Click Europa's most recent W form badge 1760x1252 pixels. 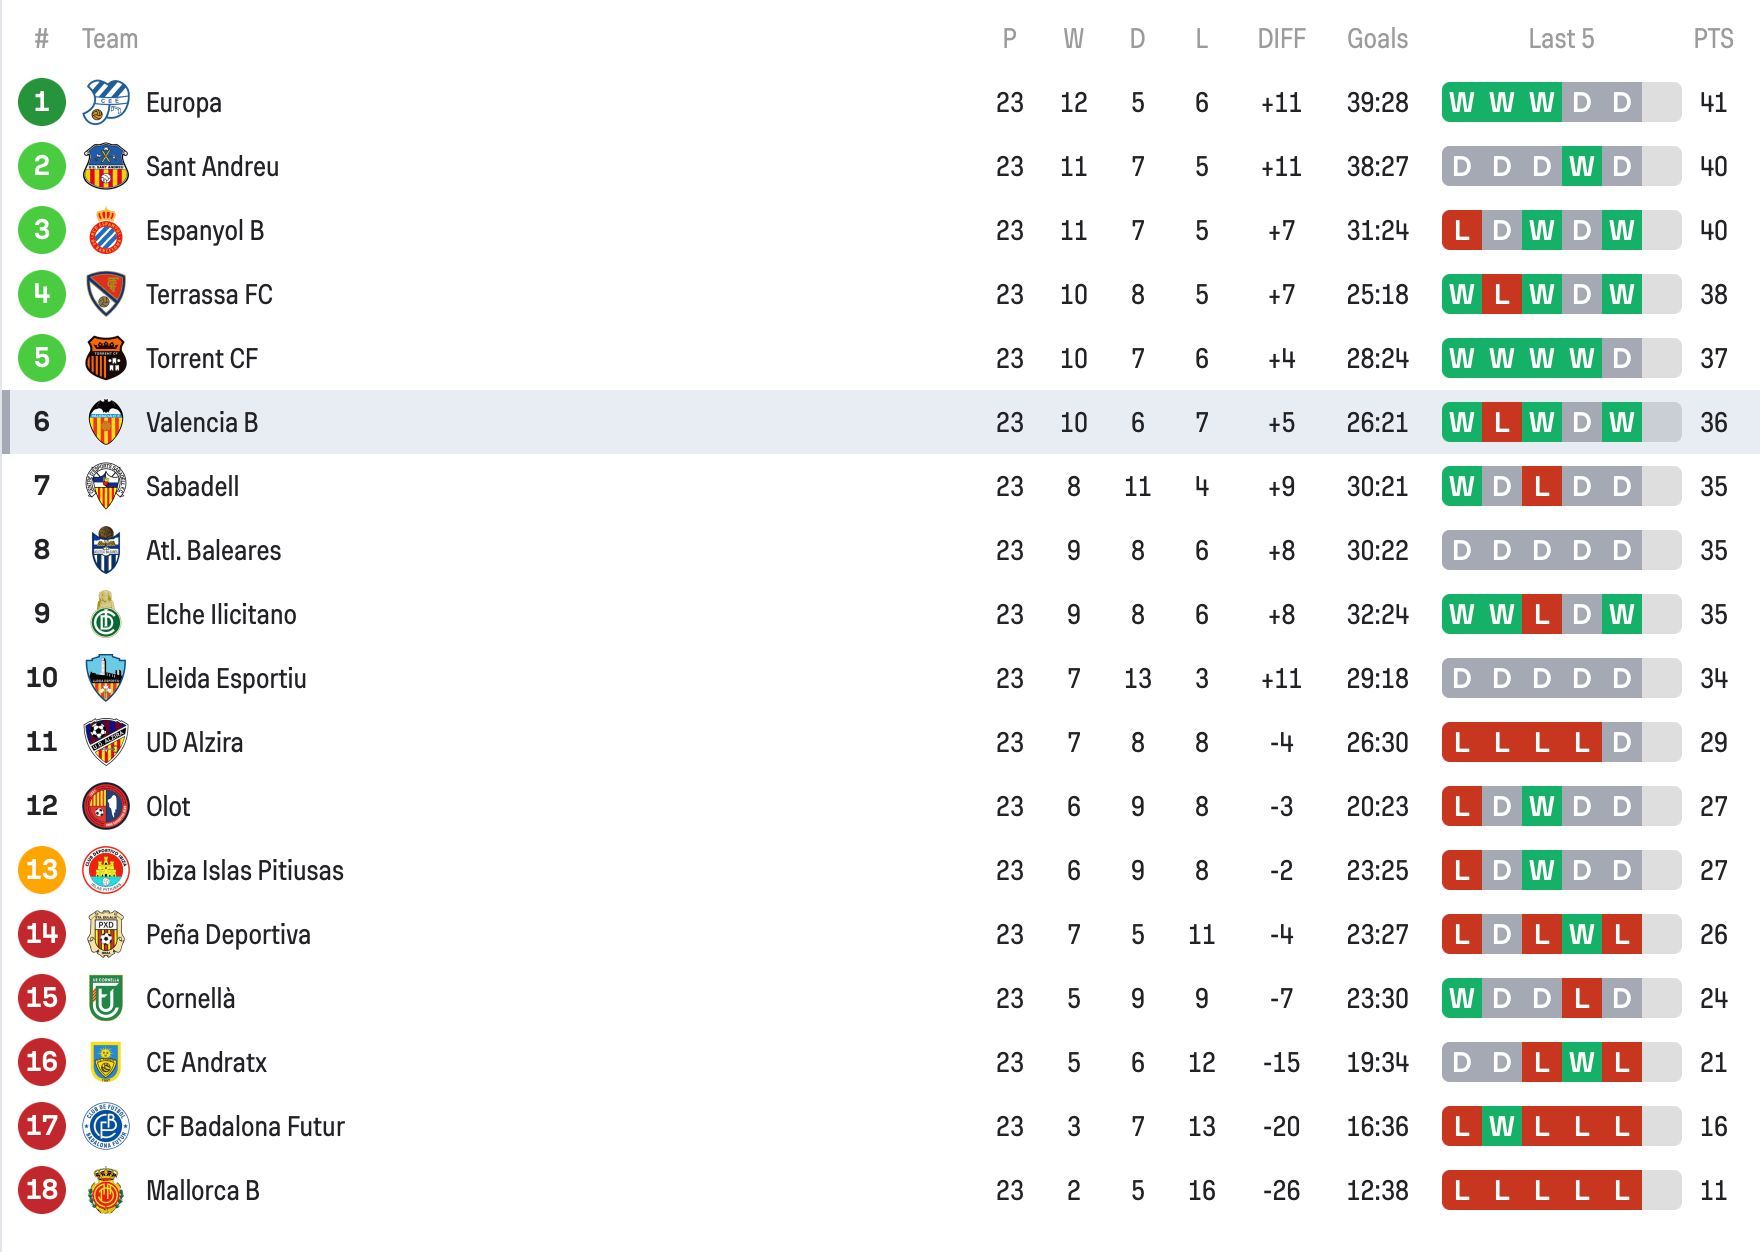point(1543,102)
